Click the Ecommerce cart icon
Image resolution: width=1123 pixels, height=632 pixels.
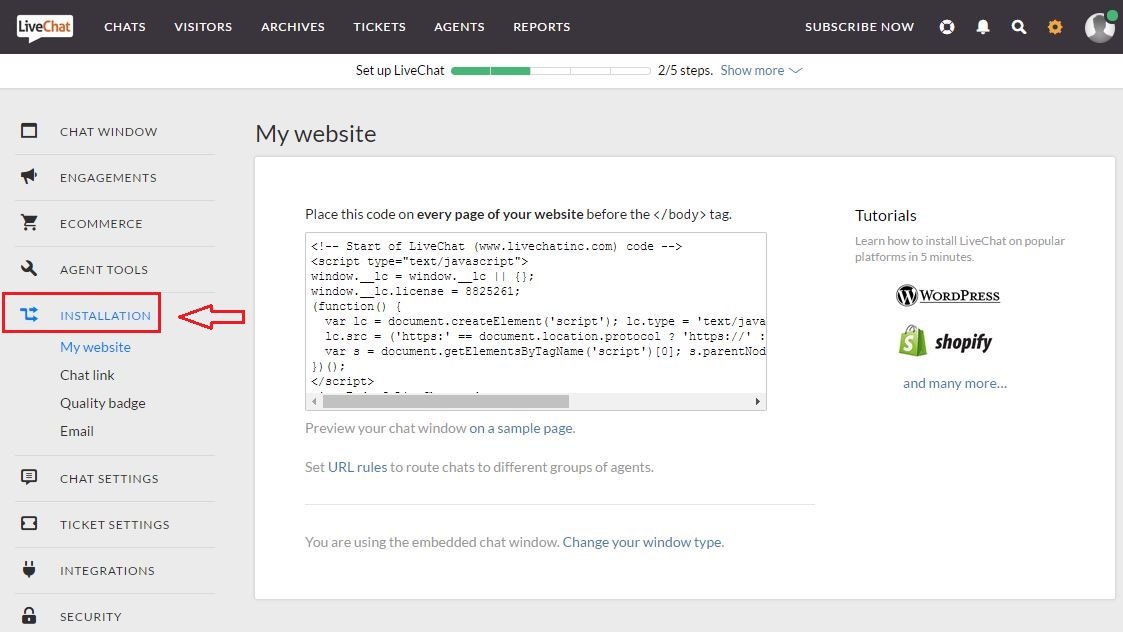click(29, 222)
